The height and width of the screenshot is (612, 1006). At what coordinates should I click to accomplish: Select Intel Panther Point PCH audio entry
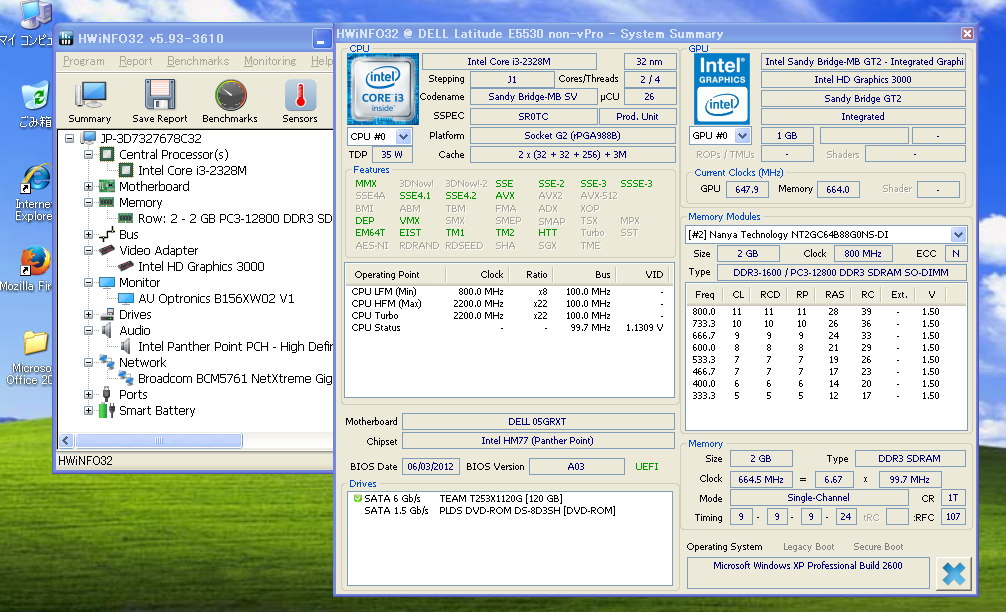pos(235,347)
